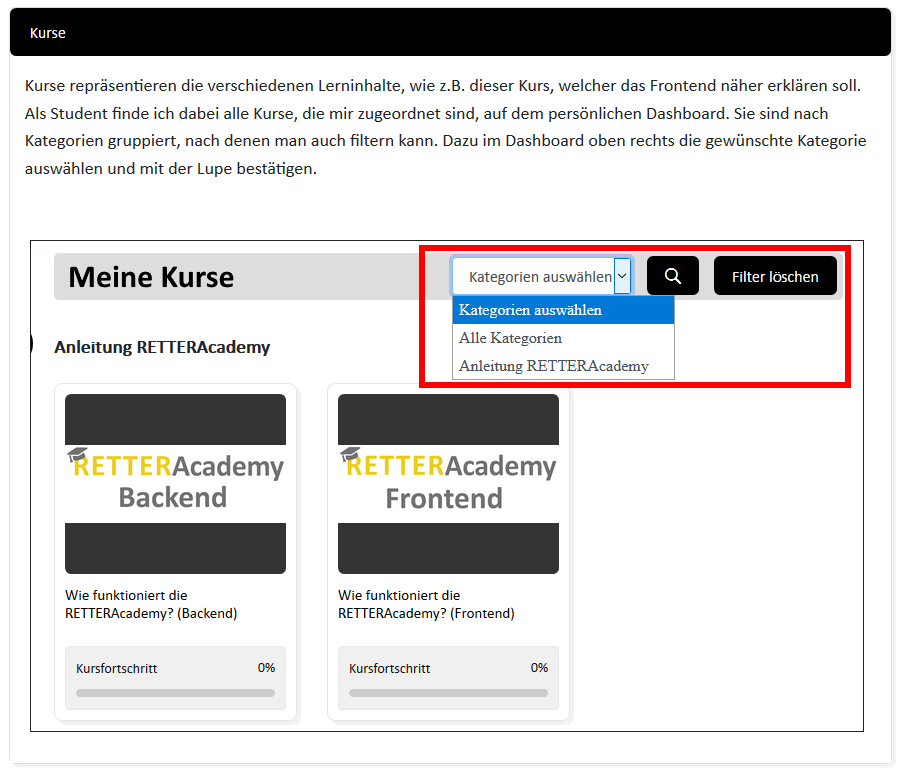This screenshot has height=770, width=905.
Task: Click the 'Kurse' header bar title
Action: pyautogui.click(x=47, y=33)
